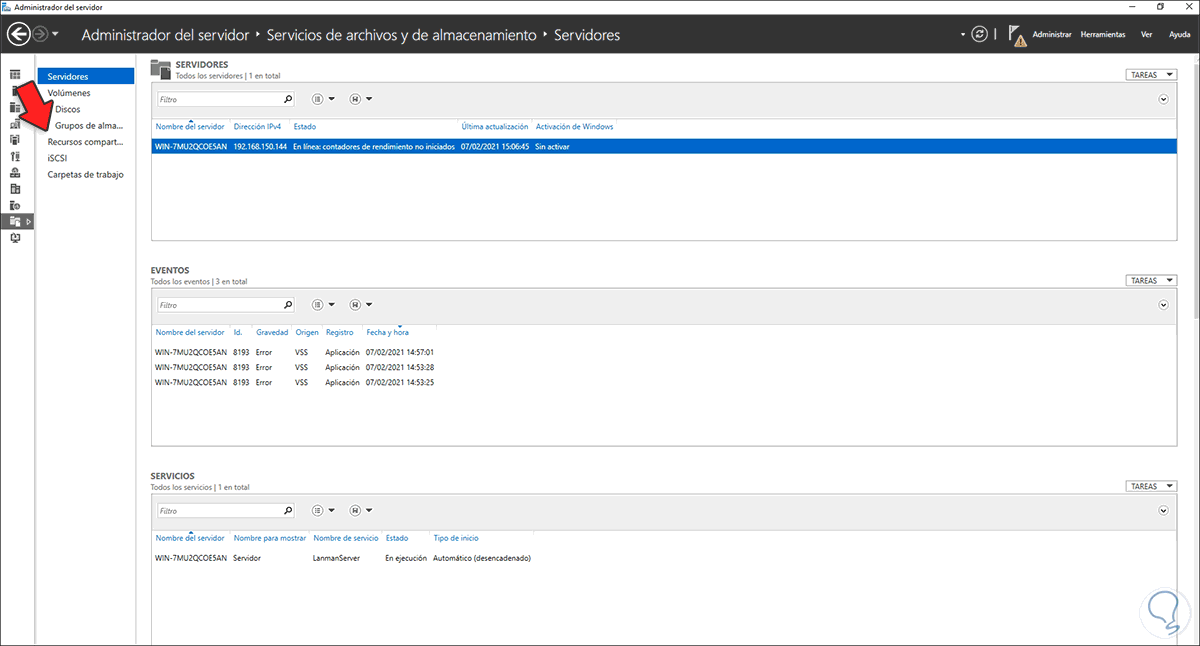The image size is (1200, 646).
Task: Click Sin activar activation status cell
Action: click(552, 146)
